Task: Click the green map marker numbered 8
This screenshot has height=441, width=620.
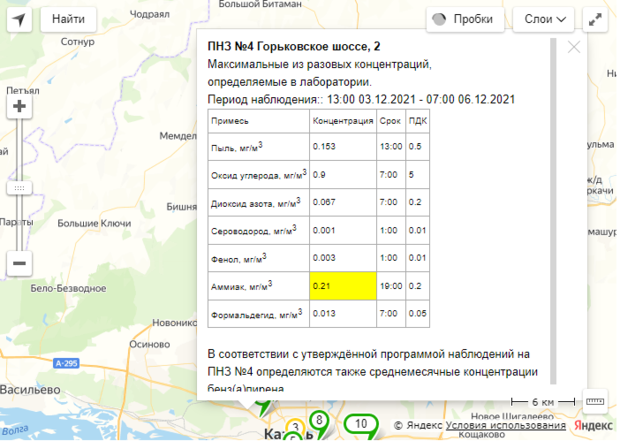Action: click(318, 420)
